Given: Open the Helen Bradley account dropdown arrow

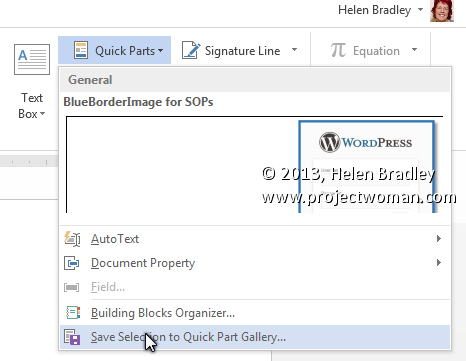Looking at the screenshot, I should [421, 10].
